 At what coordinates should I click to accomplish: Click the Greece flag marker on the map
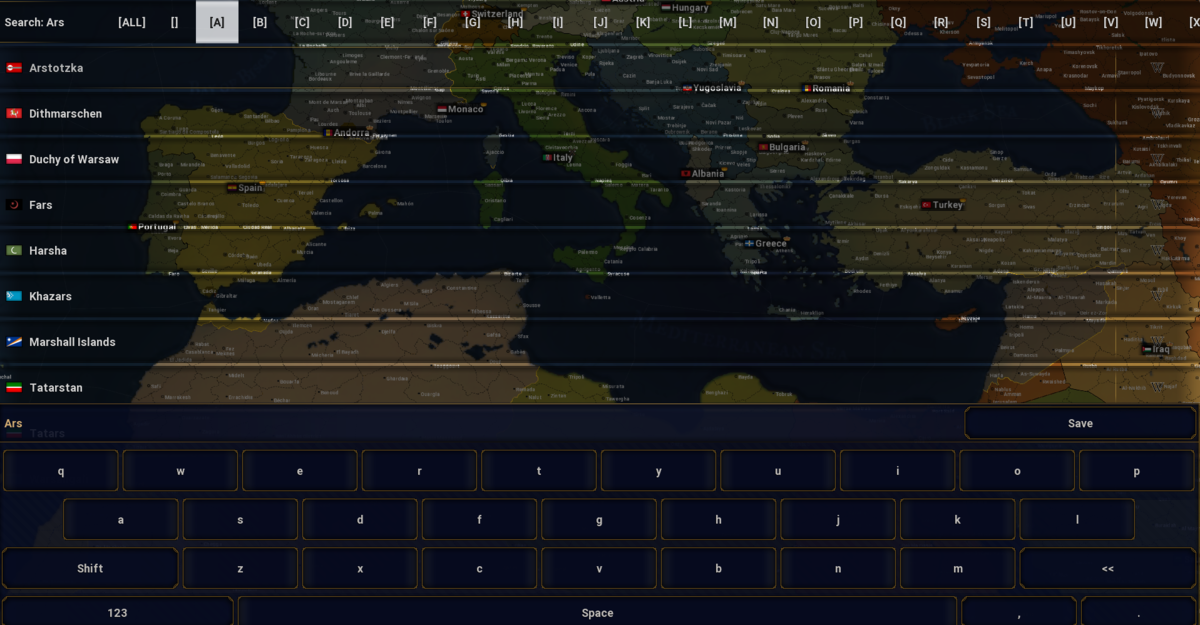pyautogui.click(x=749, y=243)
